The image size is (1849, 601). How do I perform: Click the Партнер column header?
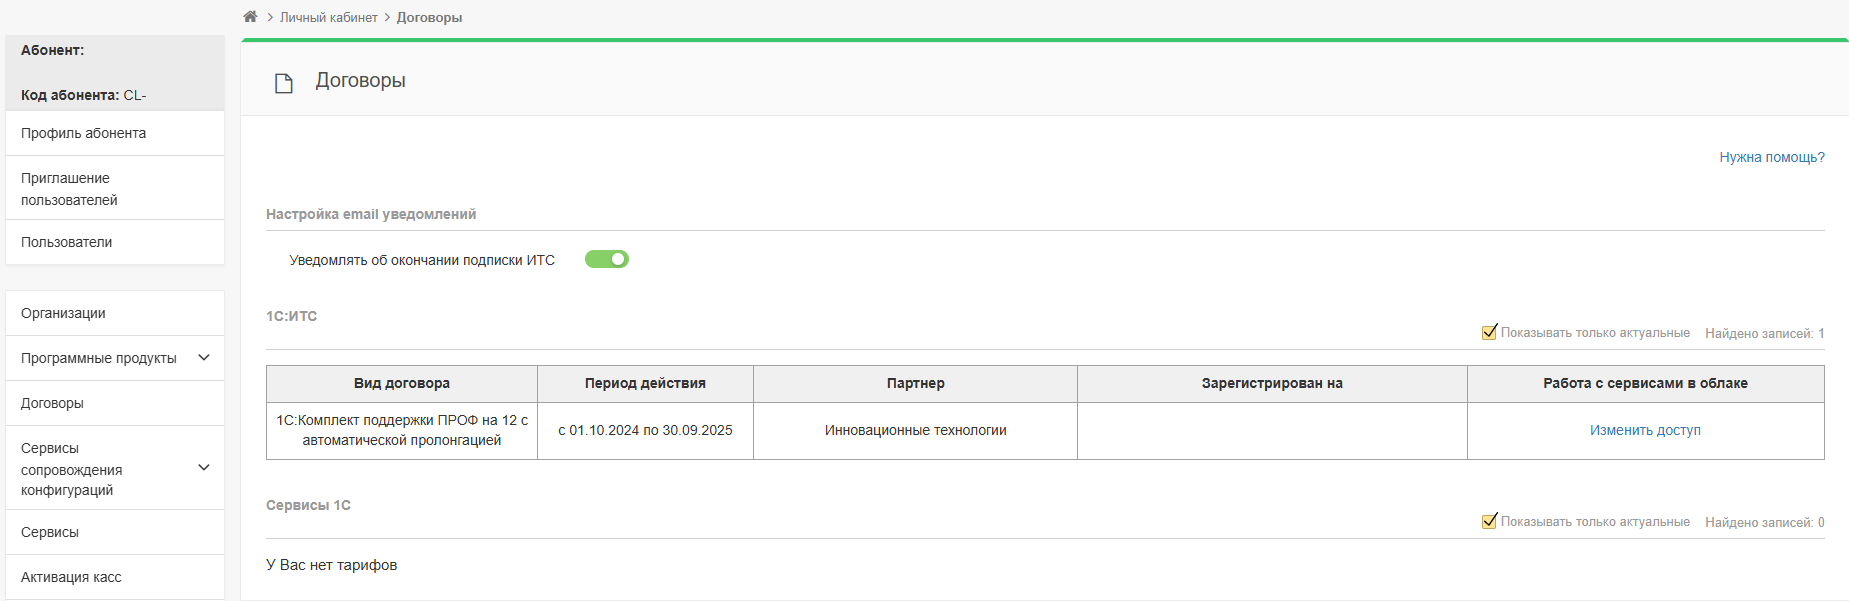pyautogui.click(x=915, y=383)
